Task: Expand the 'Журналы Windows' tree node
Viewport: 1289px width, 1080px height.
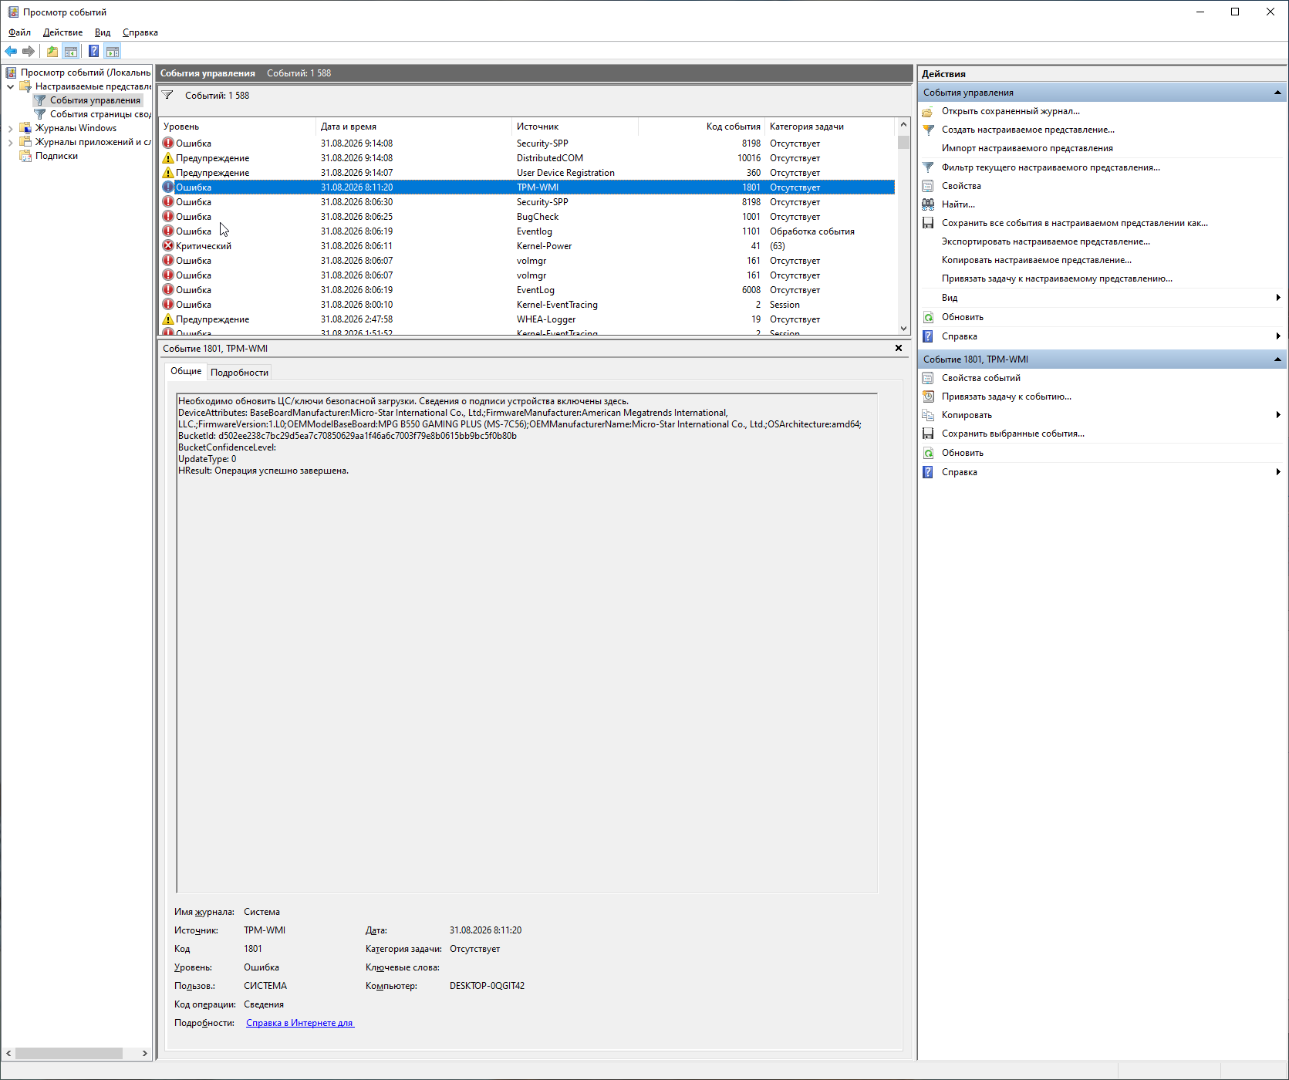Action: coord(11,128)
